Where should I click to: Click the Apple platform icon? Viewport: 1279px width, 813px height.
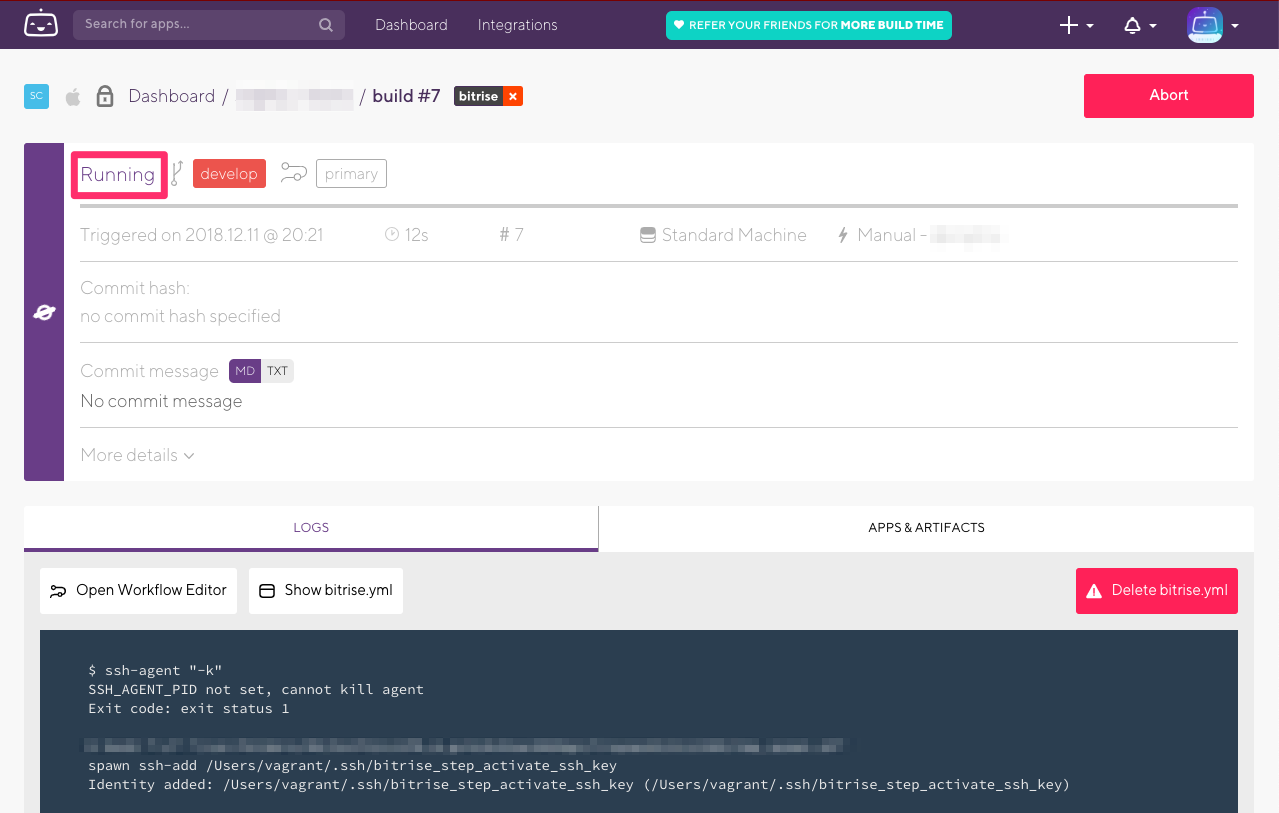click(73, 97)
